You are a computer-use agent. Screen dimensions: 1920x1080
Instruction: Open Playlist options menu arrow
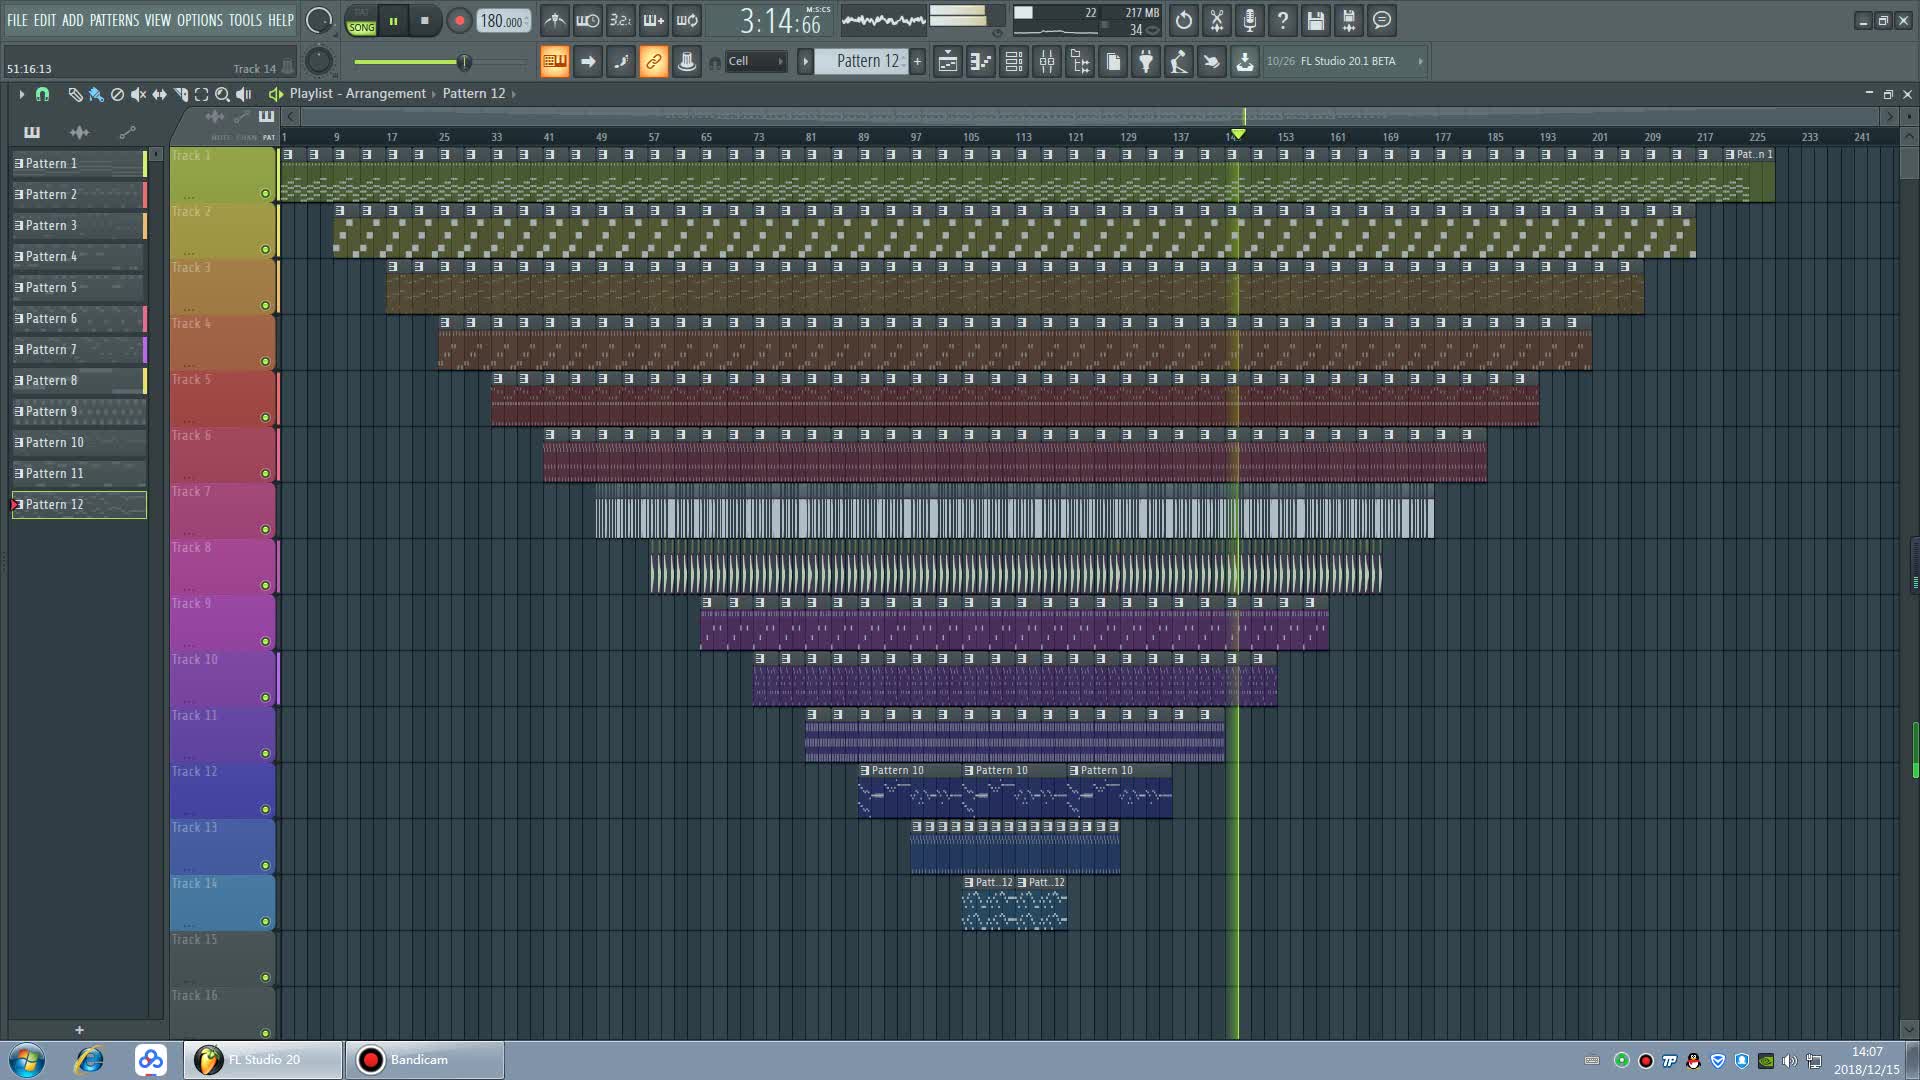[21, 94]
